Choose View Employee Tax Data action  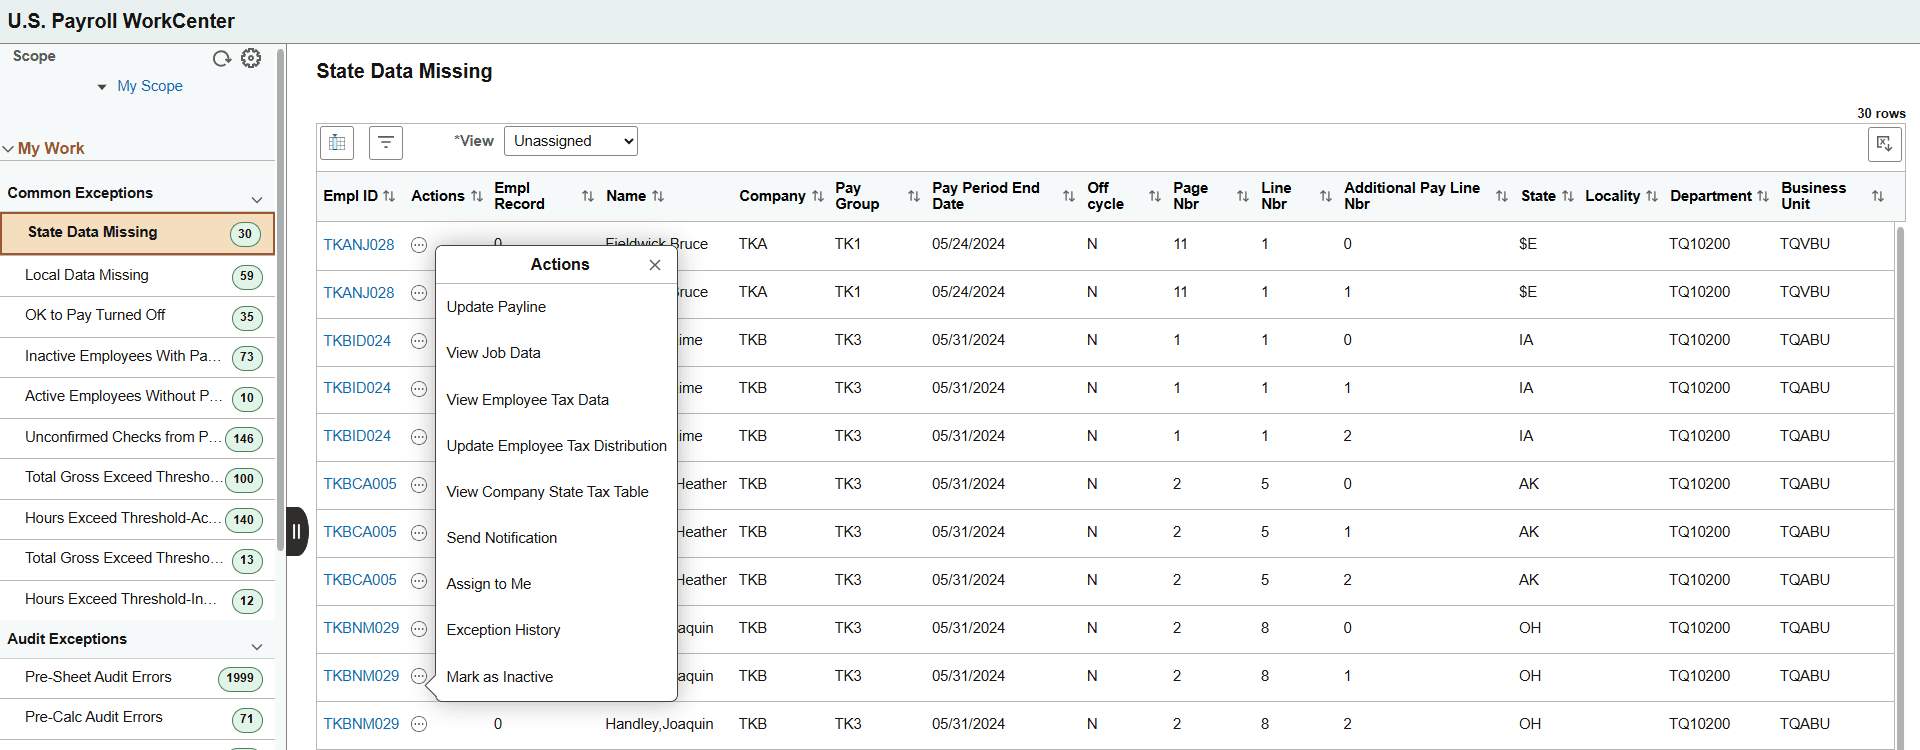pos(527,400)
